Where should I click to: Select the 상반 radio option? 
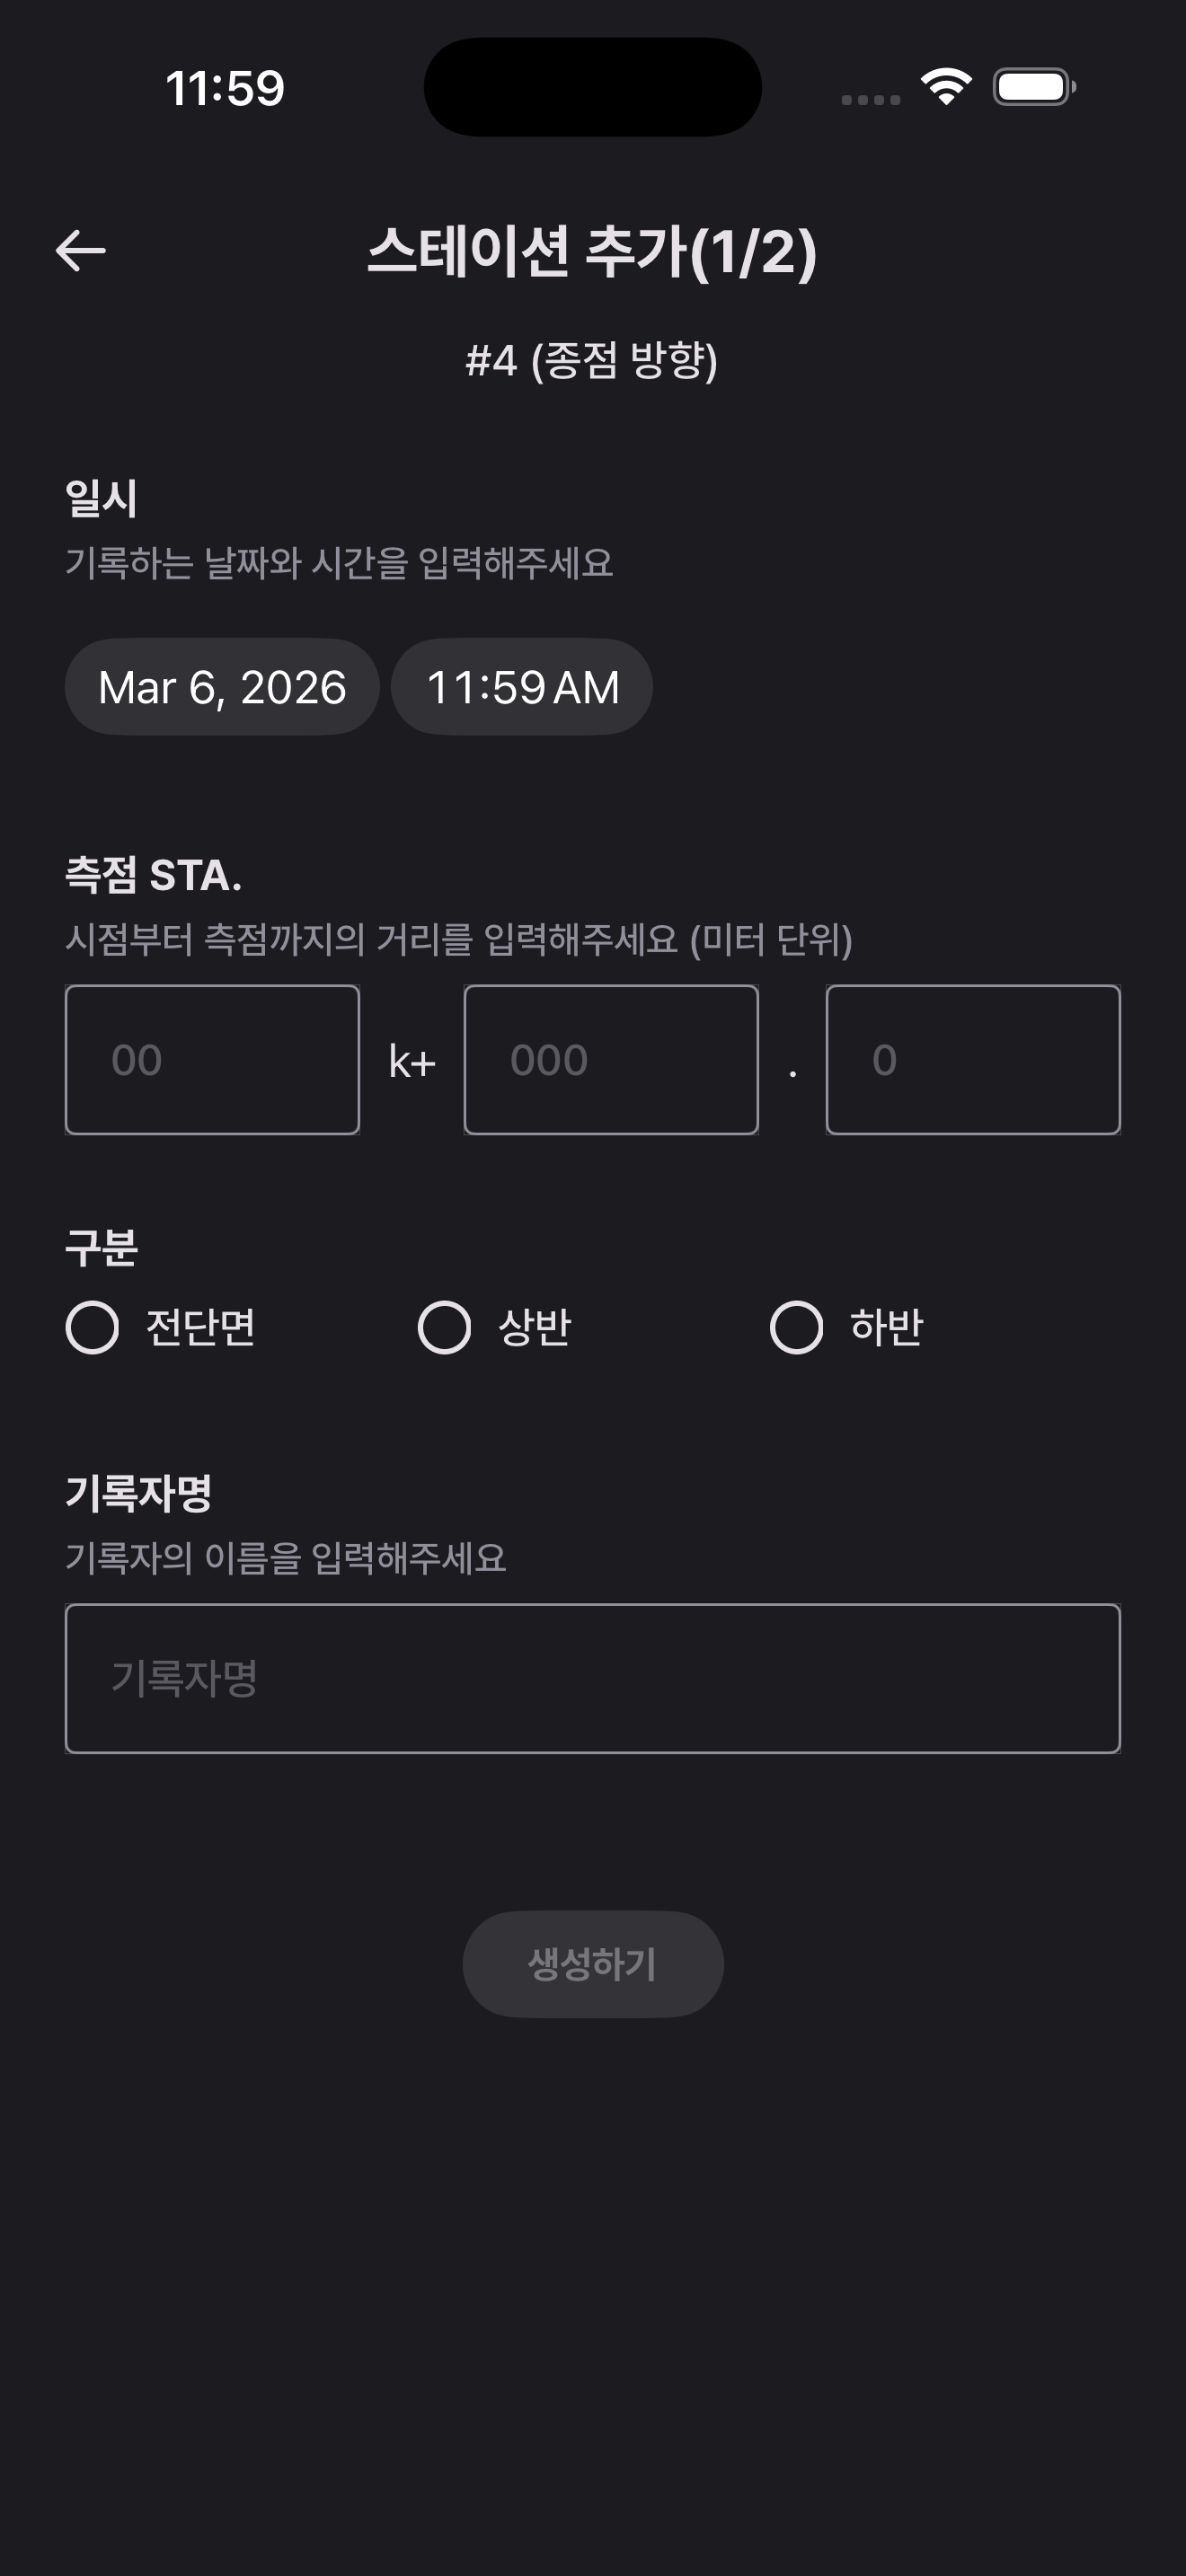click(x=445, y=1328)
